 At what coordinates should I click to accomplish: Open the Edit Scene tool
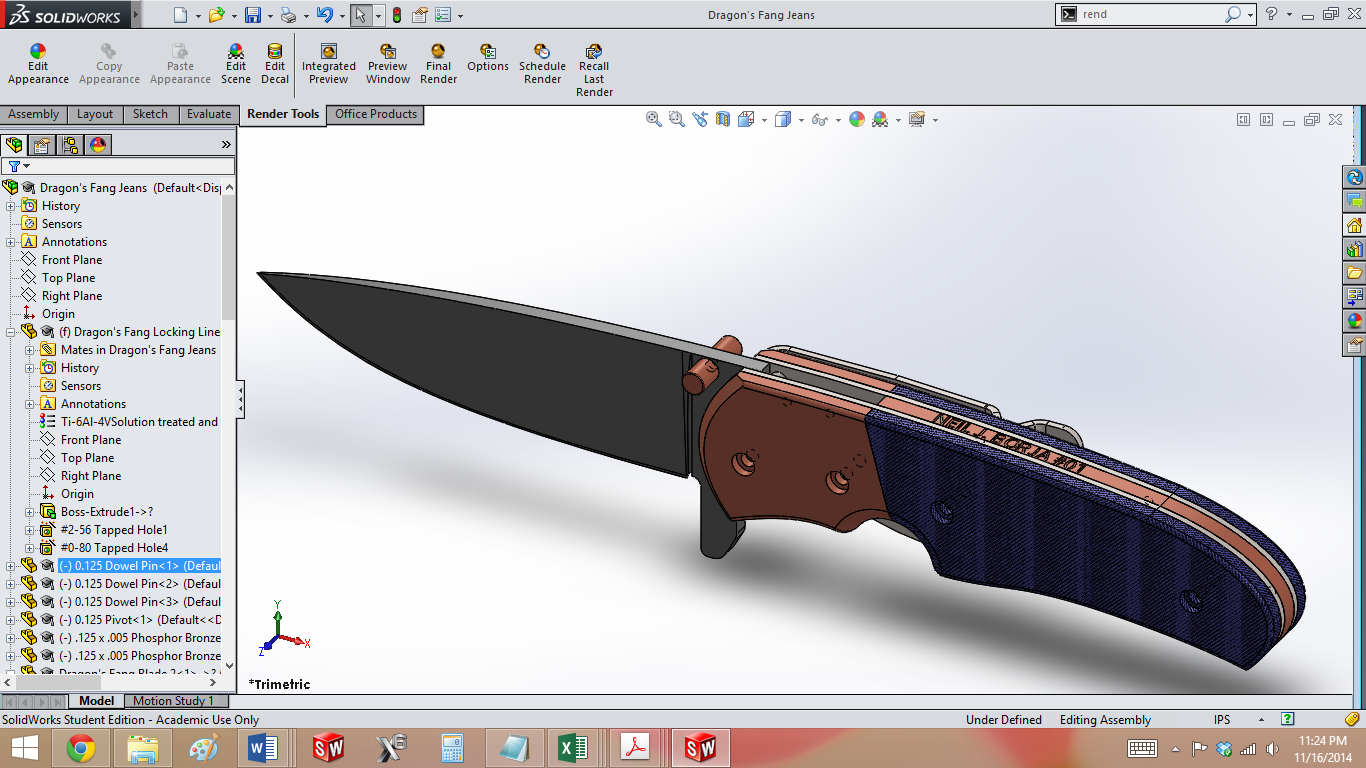click(x=236, y=65)
